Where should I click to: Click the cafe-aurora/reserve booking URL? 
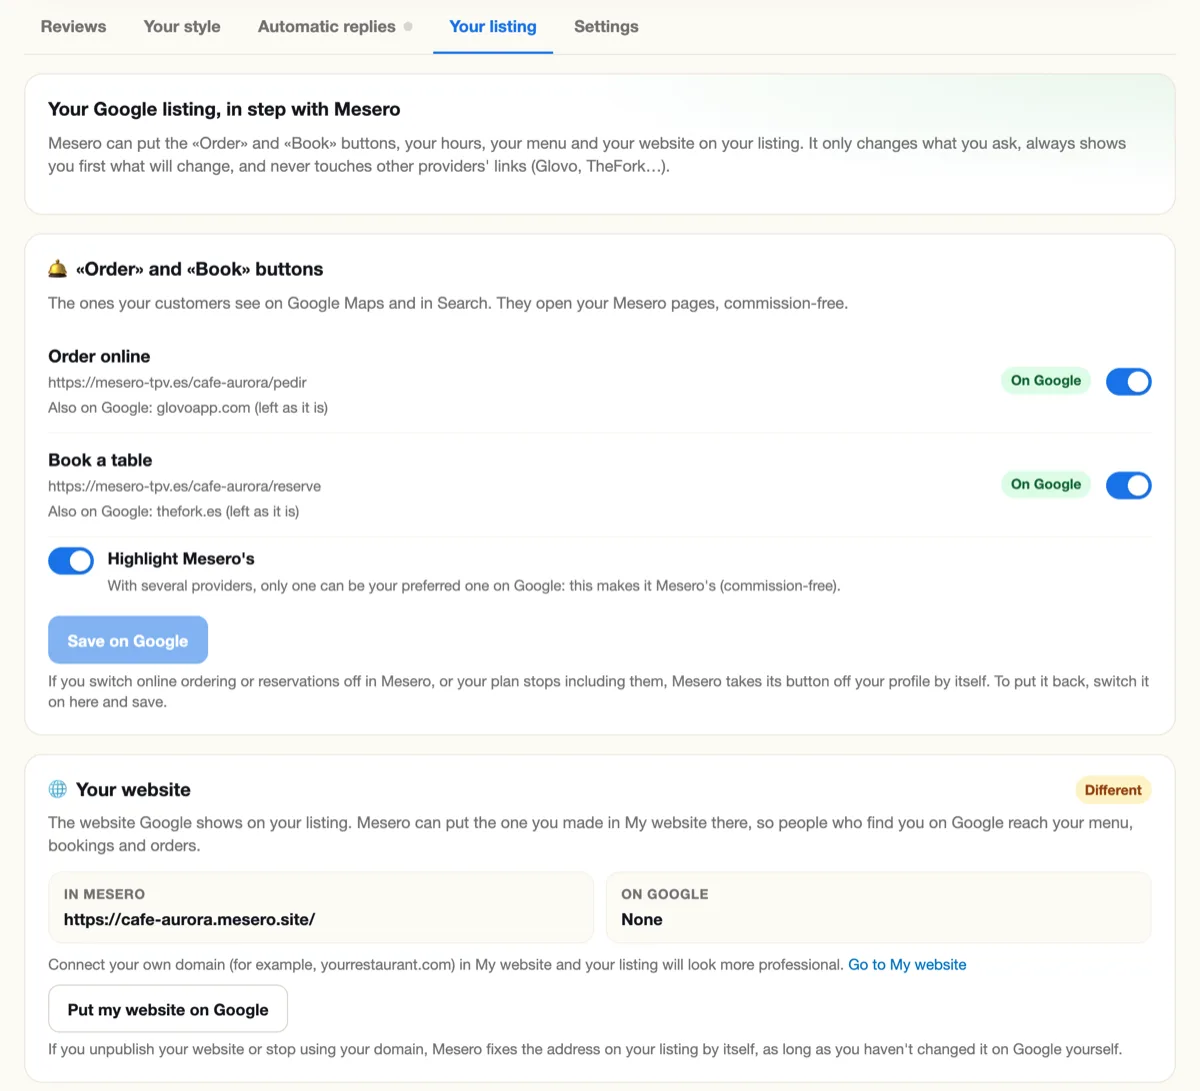point(184,486)
